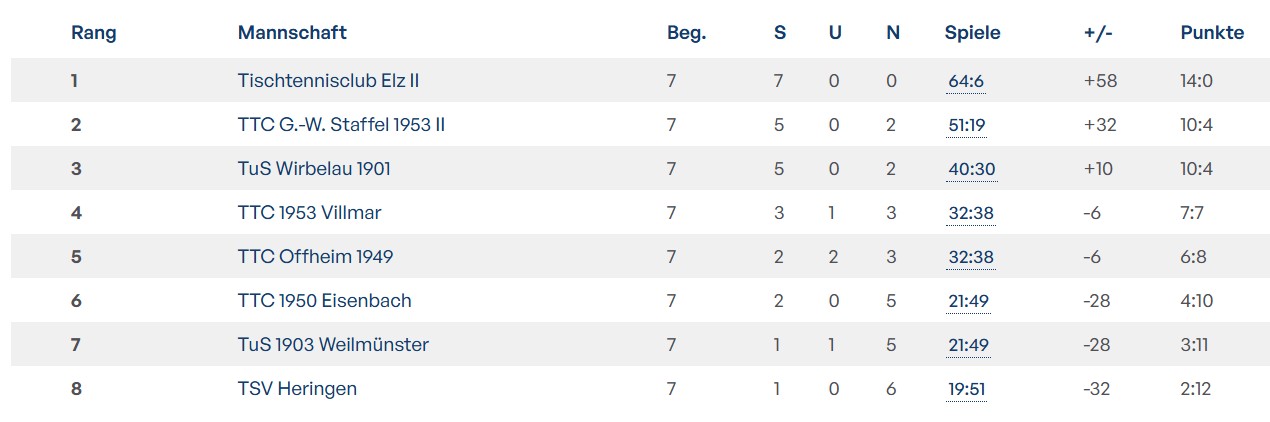Screen dimensions: 1270x422
Task: Click the 40:30 games result
Action: (x=971, y=169)
